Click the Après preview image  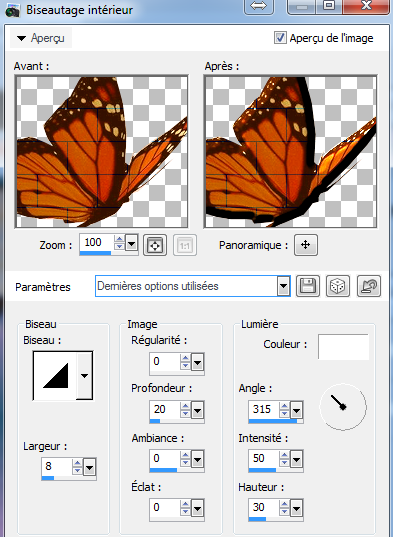point(291,152)
